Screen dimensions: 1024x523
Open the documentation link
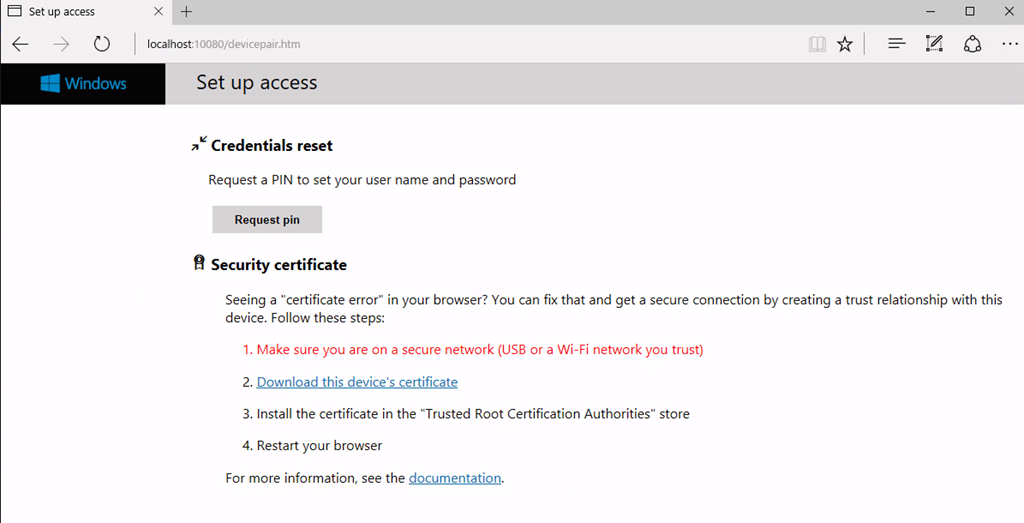[x=455, y=478]
